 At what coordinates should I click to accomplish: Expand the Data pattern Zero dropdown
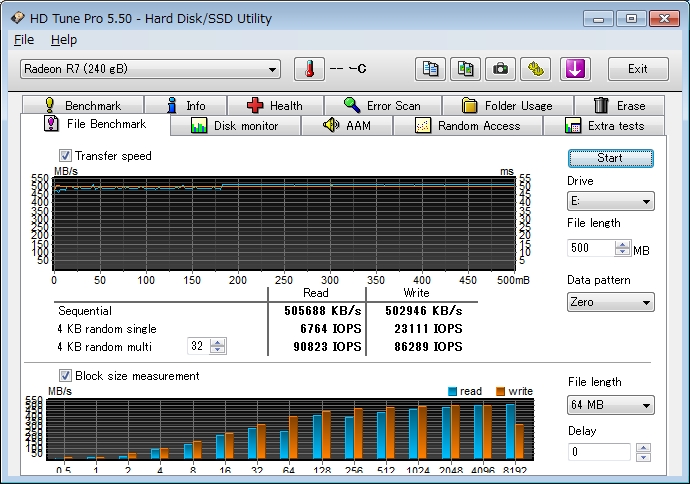[610, 302]
